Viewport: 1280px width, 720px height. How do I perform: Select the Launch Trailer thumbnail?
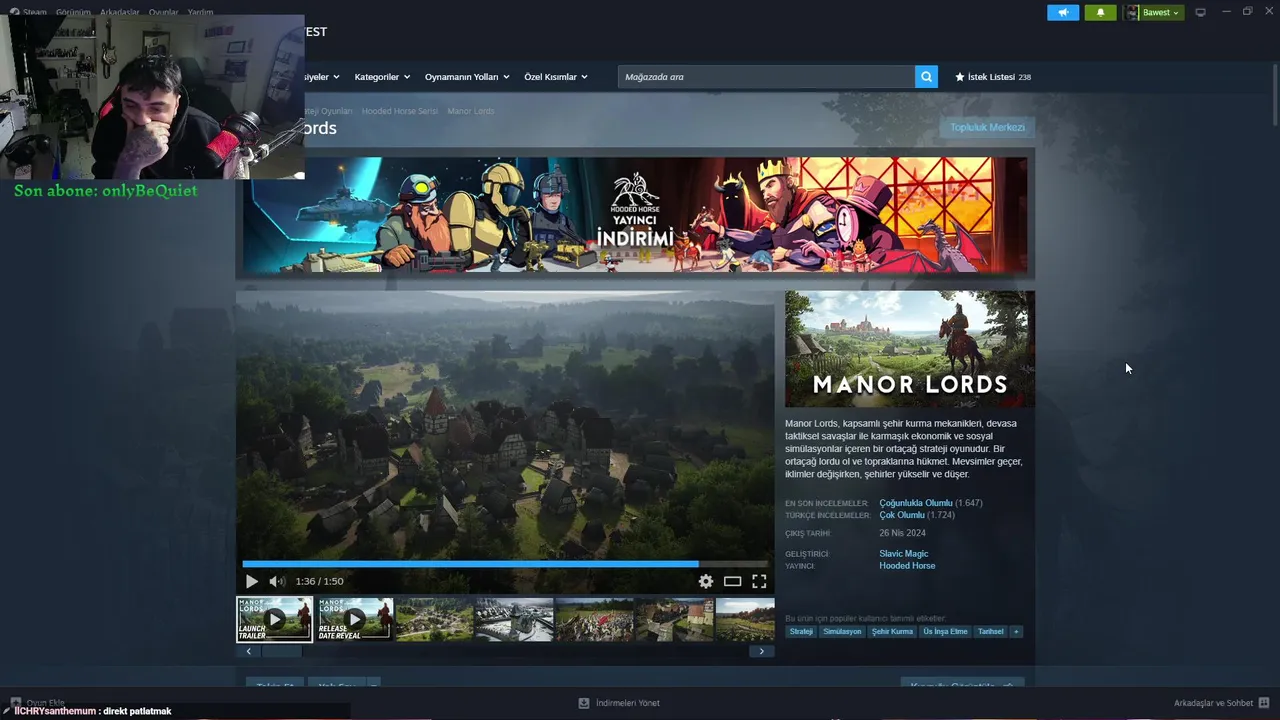(275, 619)
